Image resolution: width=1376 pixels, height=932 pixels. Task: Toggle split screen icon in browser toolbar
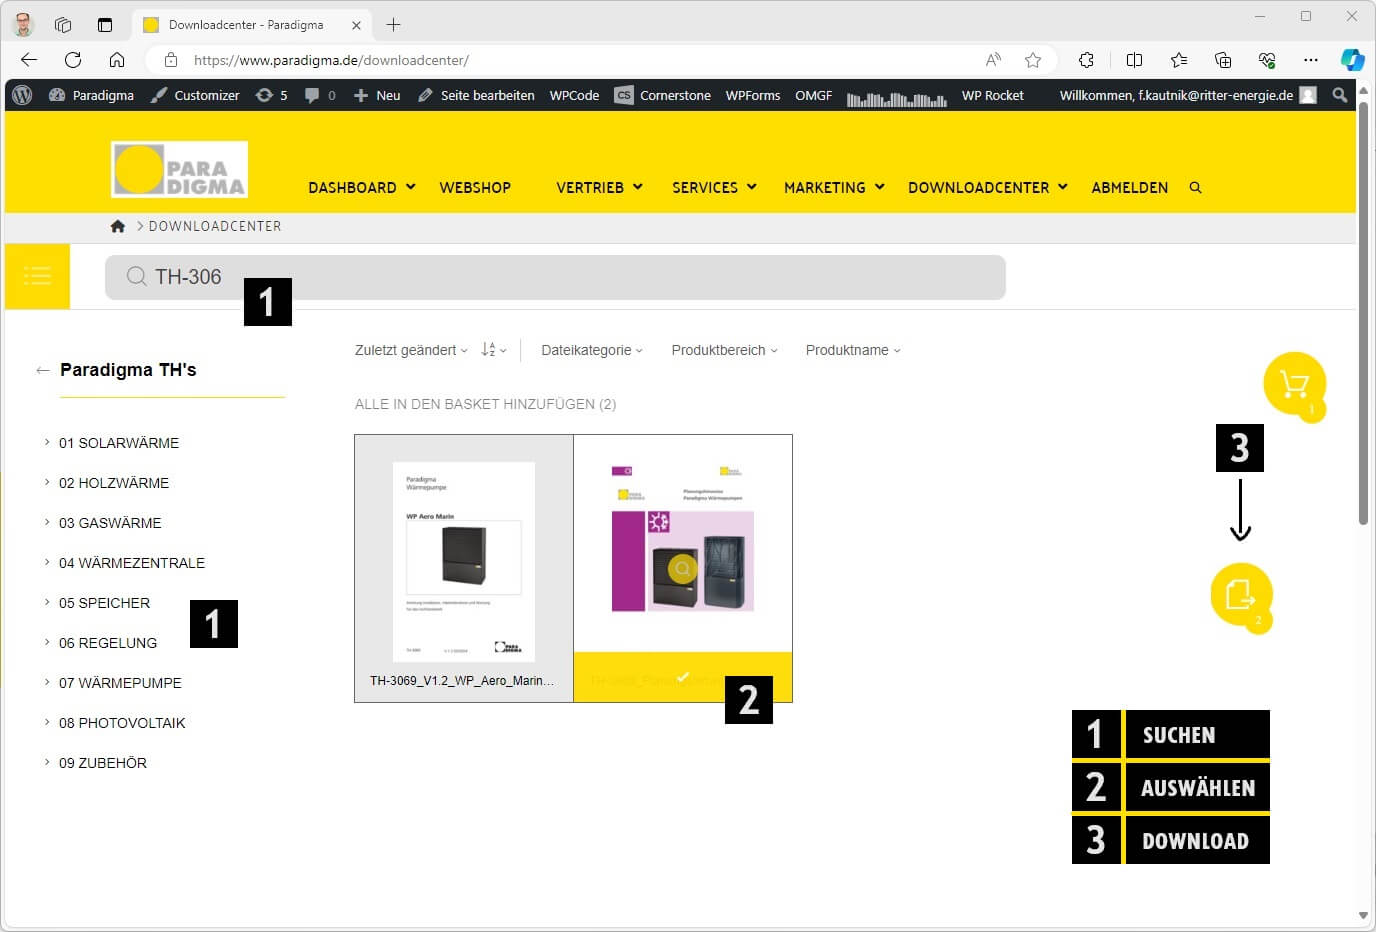pyautogui.click(x=1134, y=60)
